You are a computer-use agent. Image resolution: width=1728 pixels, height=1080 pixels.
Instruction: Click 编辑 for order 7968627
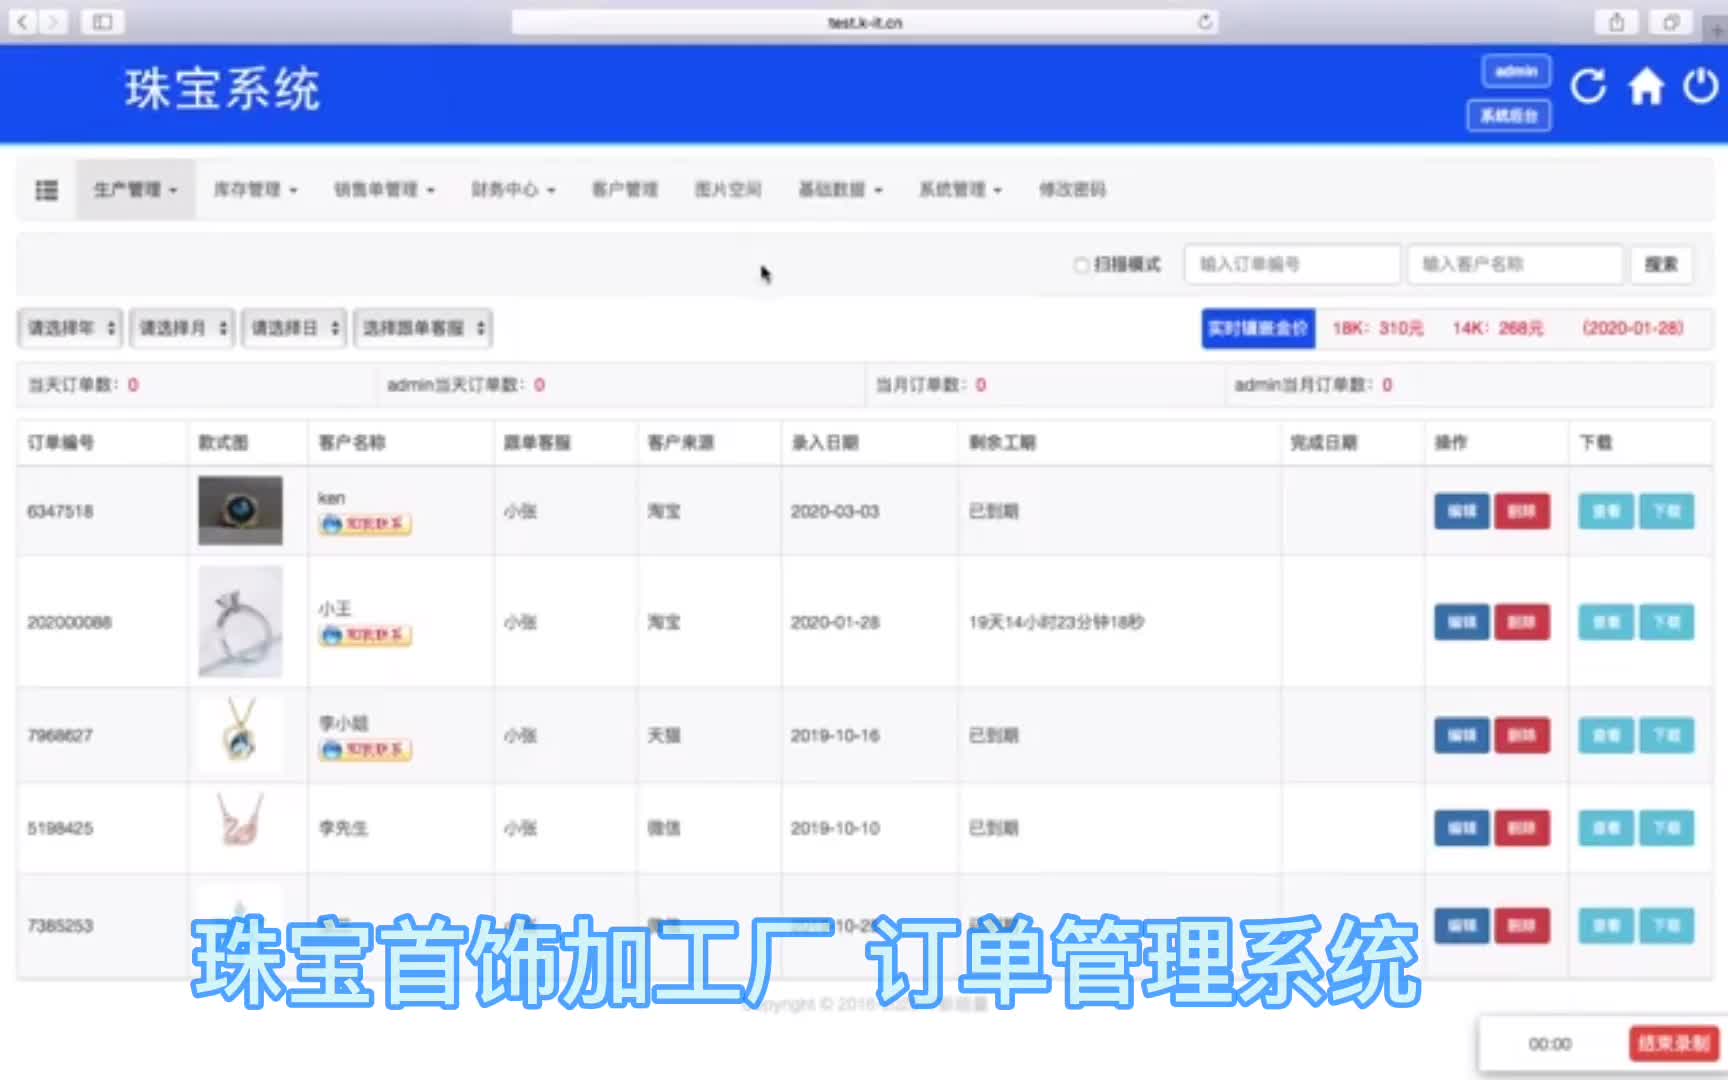point(1462,735)
